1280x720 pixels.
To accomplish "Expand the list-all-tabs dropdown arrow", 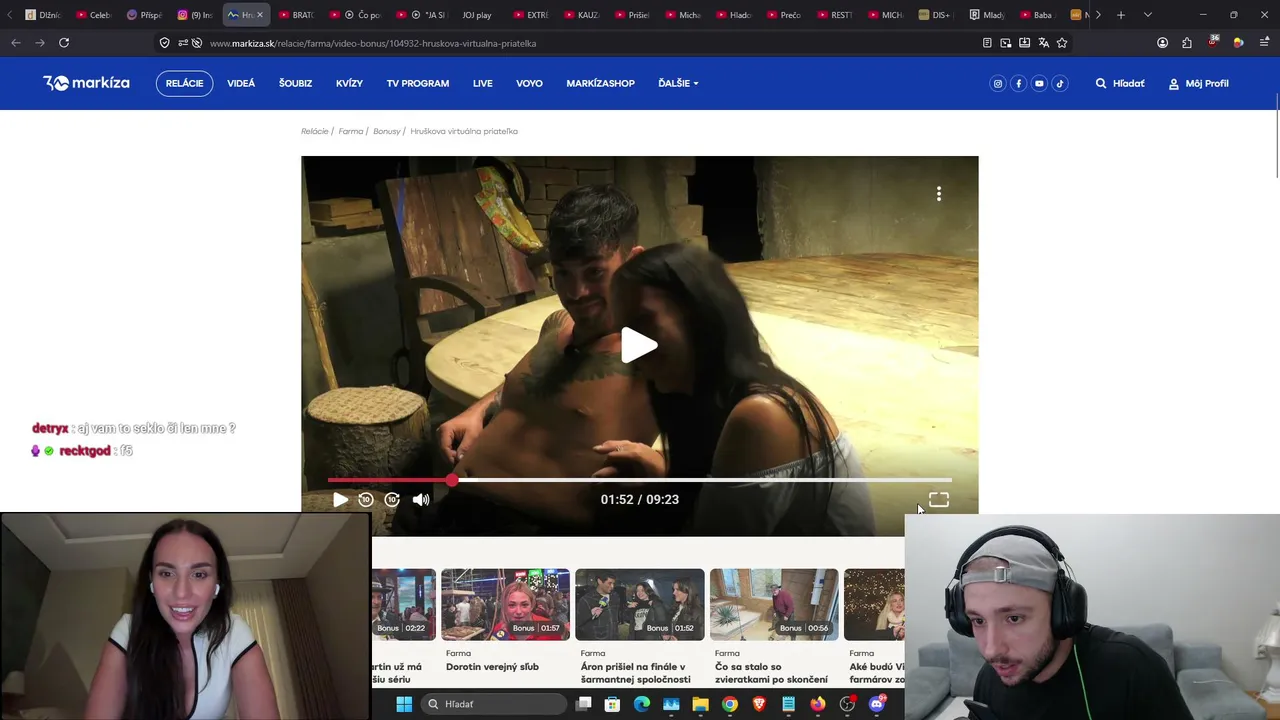I will [1147, 15].
